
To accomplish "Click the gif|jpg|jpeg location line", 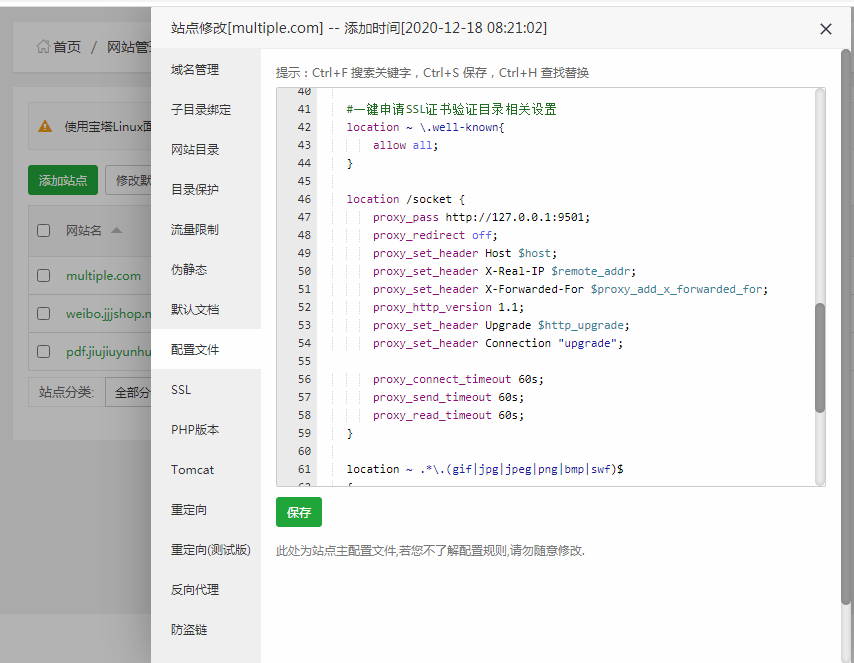I will pos(485,469).
